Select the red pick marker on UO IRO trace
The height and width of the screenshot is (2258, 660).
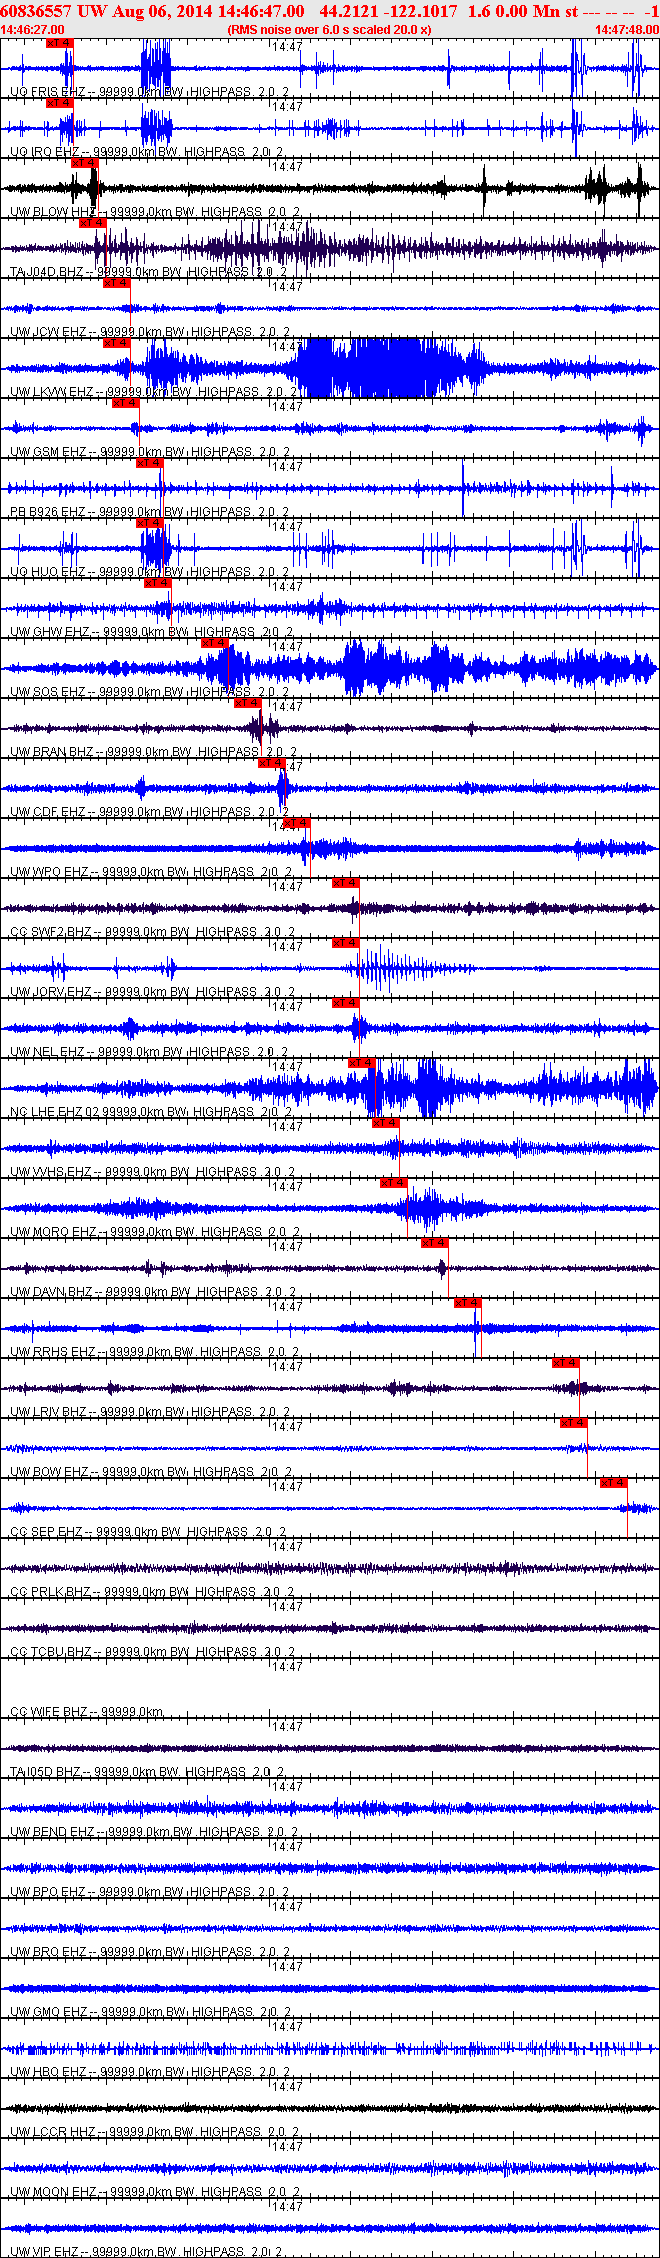60,103
